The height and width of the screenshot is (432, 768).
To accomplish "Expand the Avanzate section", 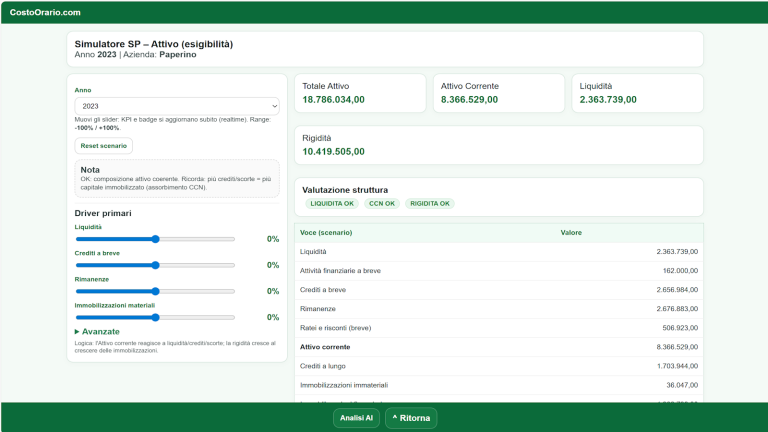I will point(97,331).
